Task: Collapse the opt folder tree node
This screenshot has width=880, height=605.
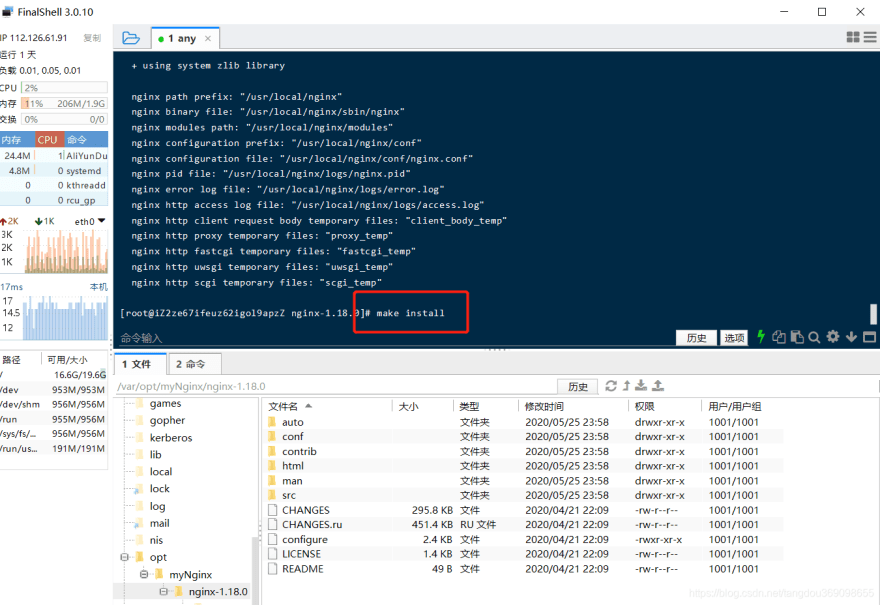Action: (x=125, y=557)
